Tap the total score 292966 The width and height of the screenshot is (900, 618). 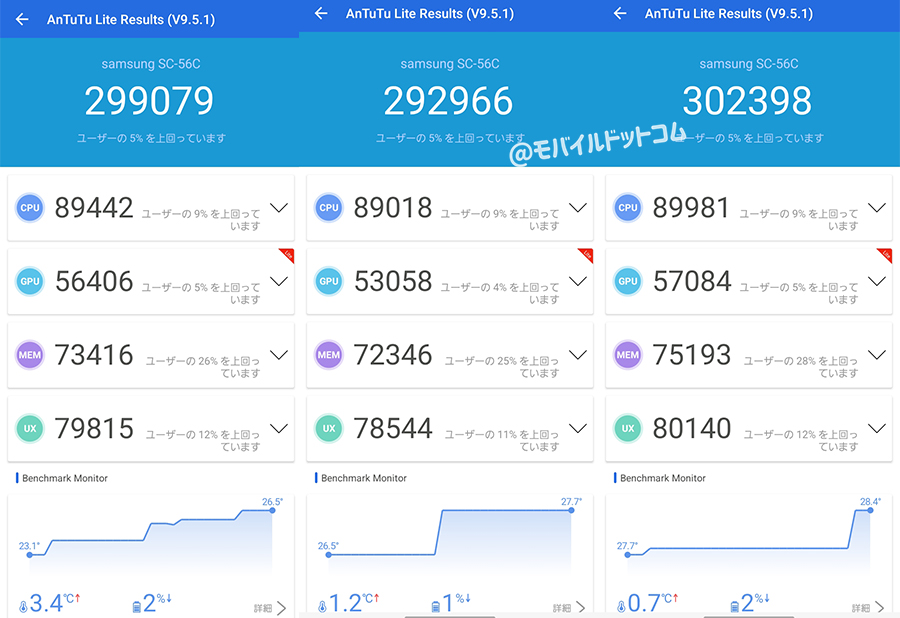(x=448, y=101)
